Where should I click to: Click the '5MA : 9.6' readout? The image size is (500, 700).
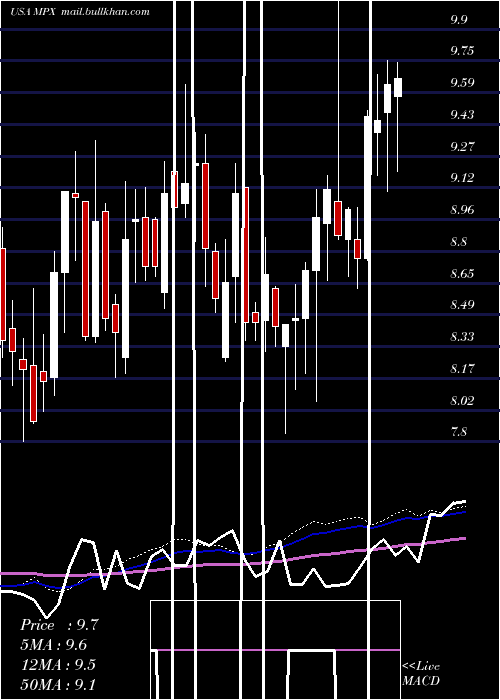click(x=54, y=644)
